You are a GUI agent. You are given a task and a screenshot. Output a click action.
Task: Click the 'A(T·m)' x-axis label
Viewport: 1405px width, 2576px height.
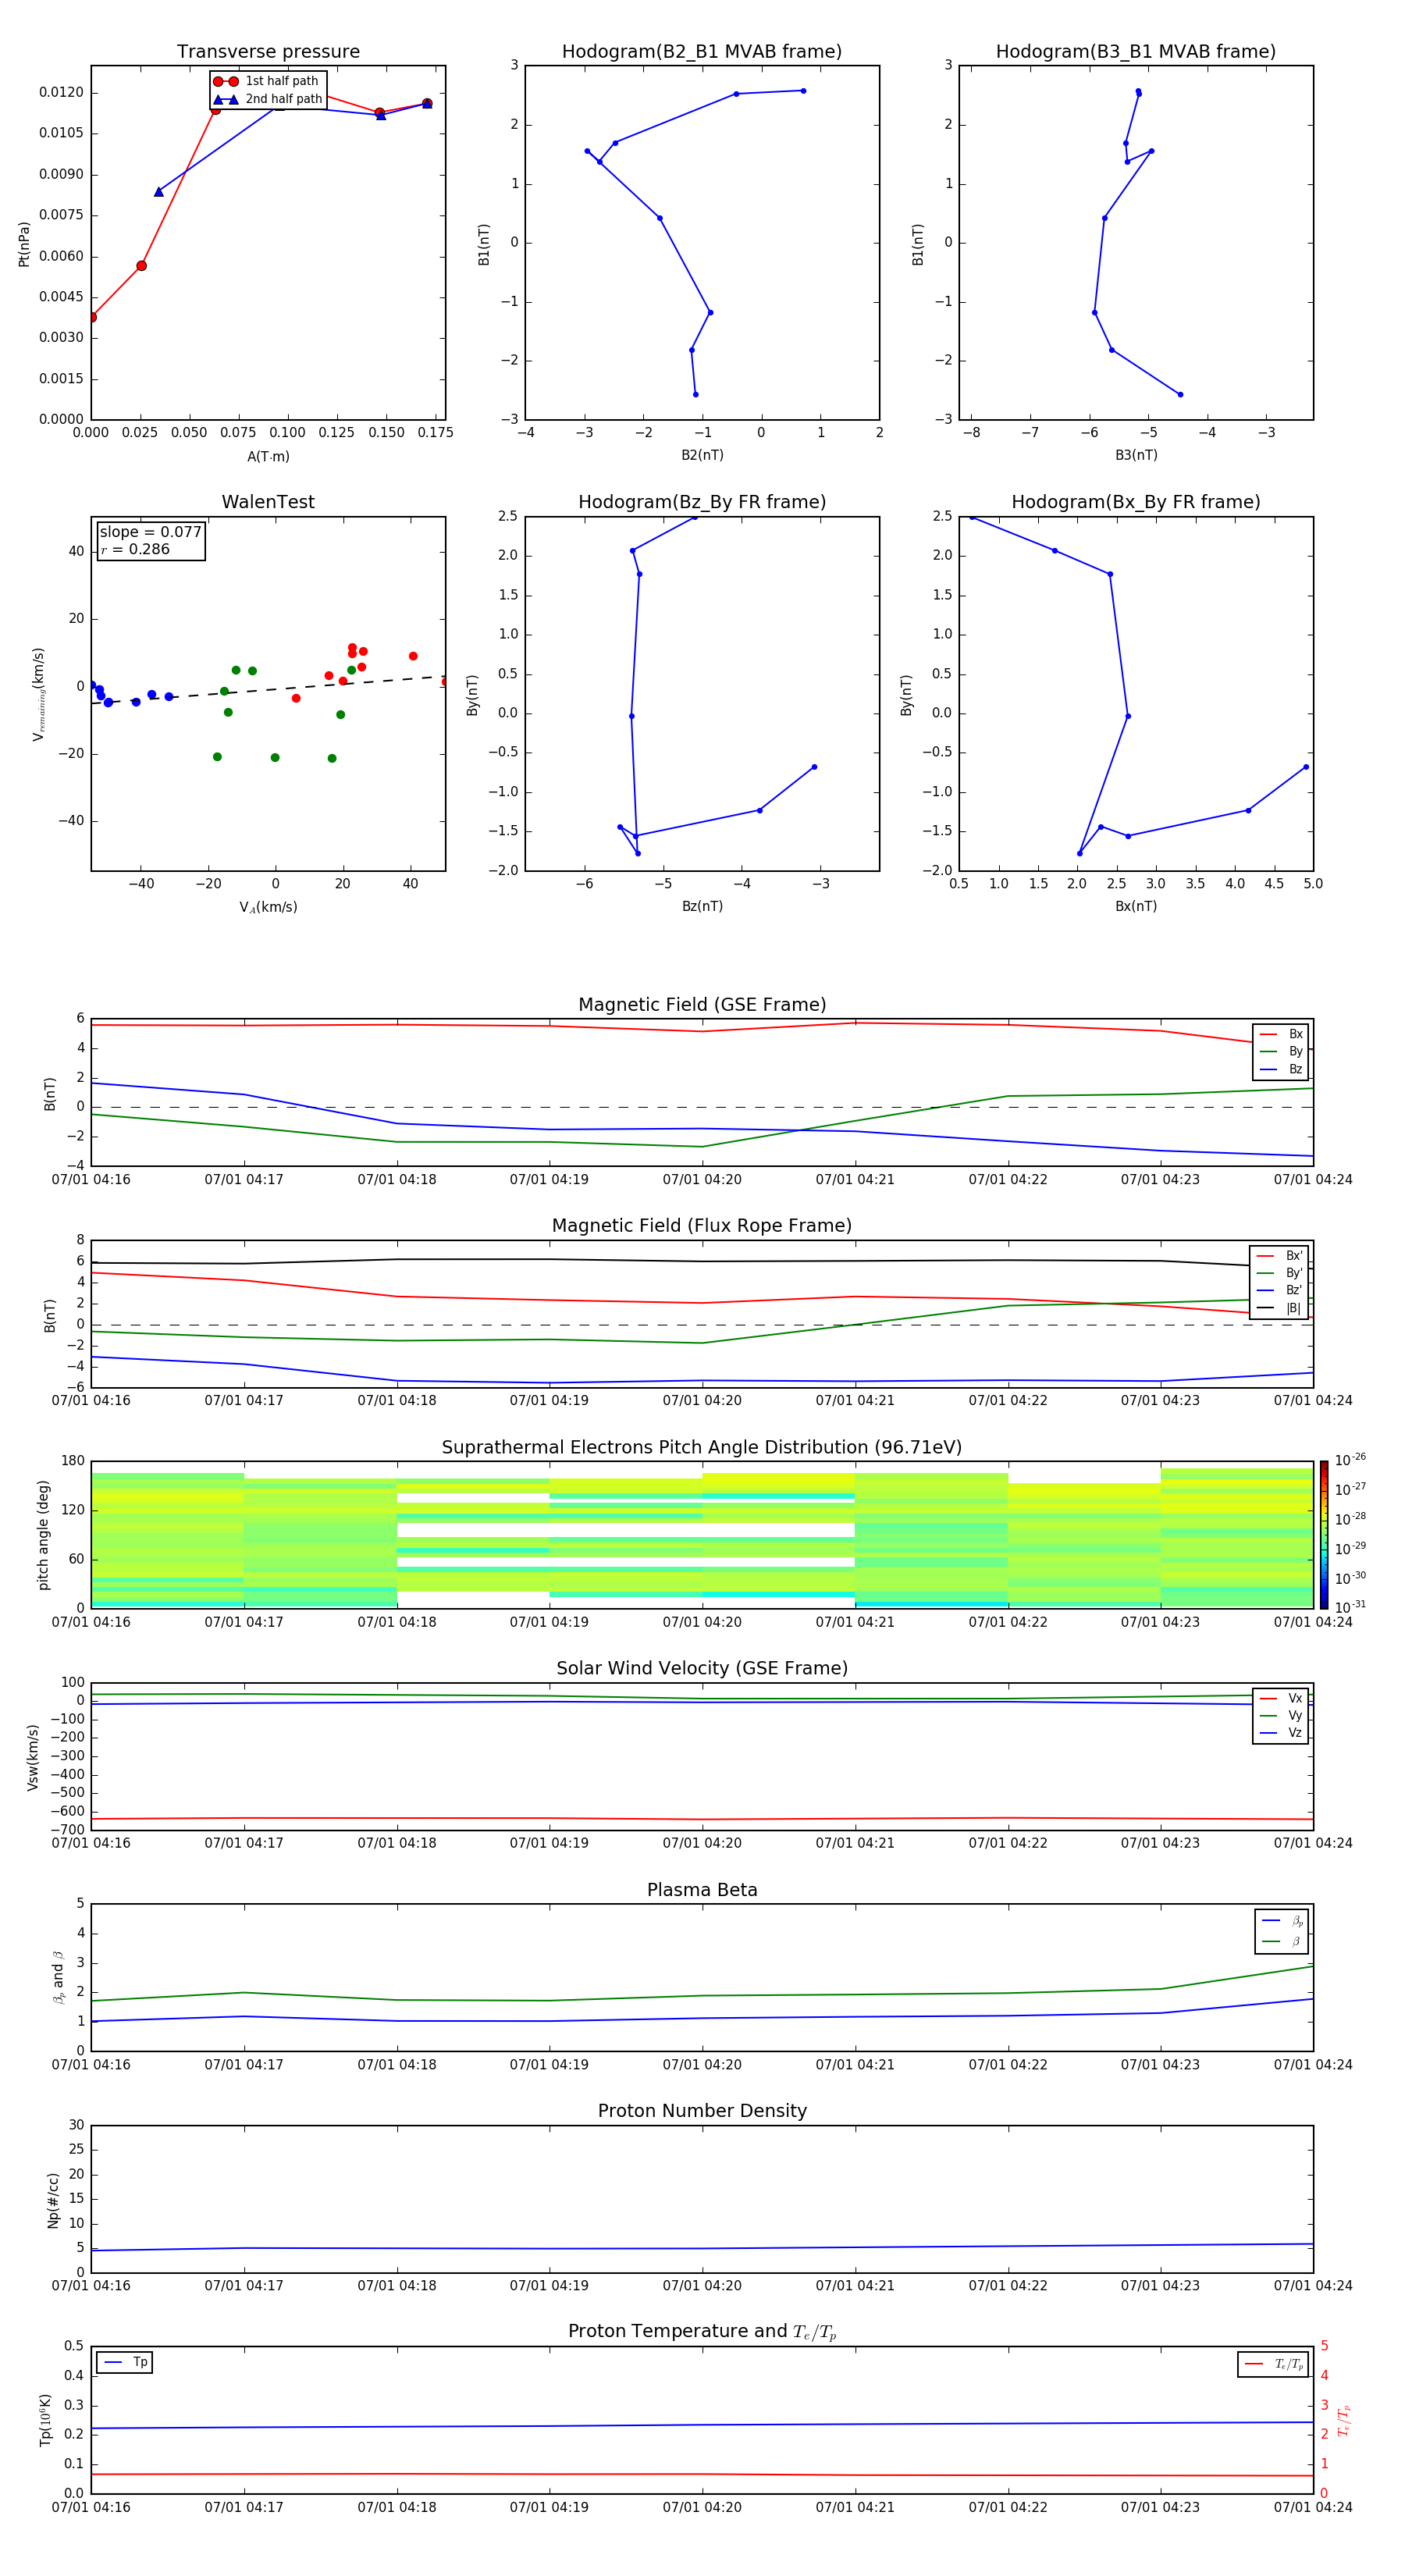pos(268,457)
